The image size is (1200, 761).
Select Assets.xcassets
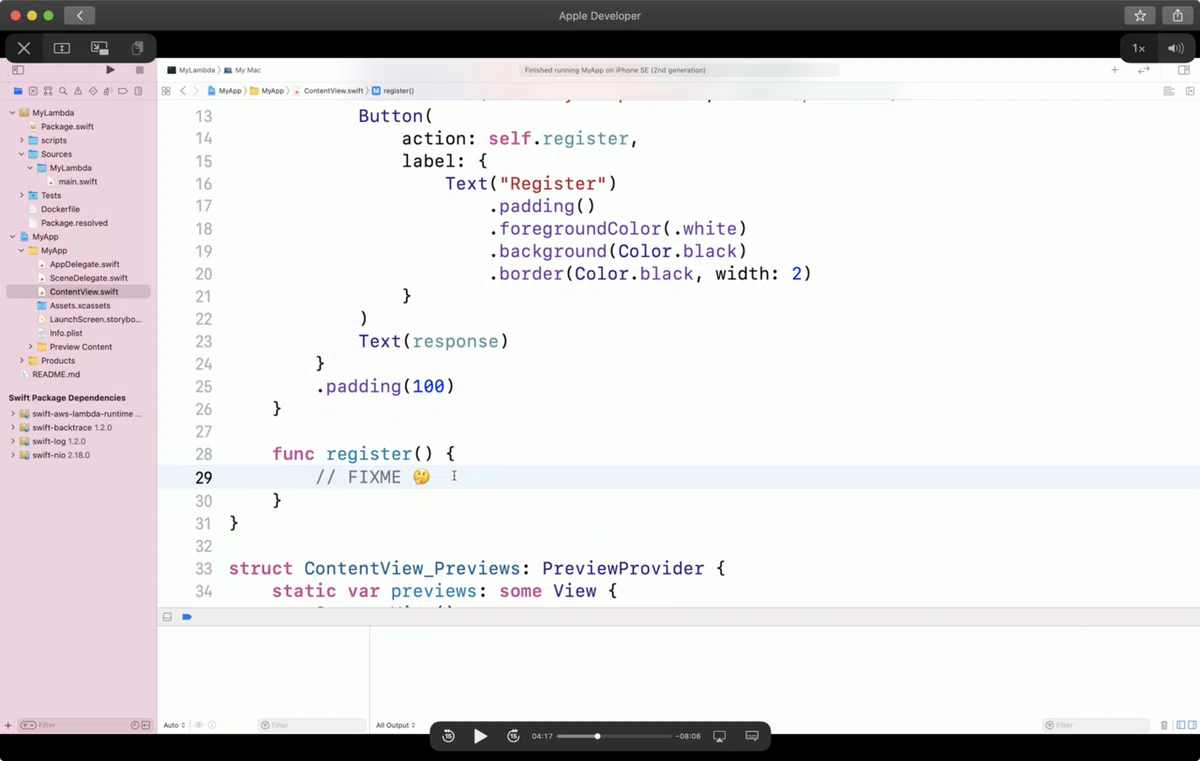[x=78, y=306]
